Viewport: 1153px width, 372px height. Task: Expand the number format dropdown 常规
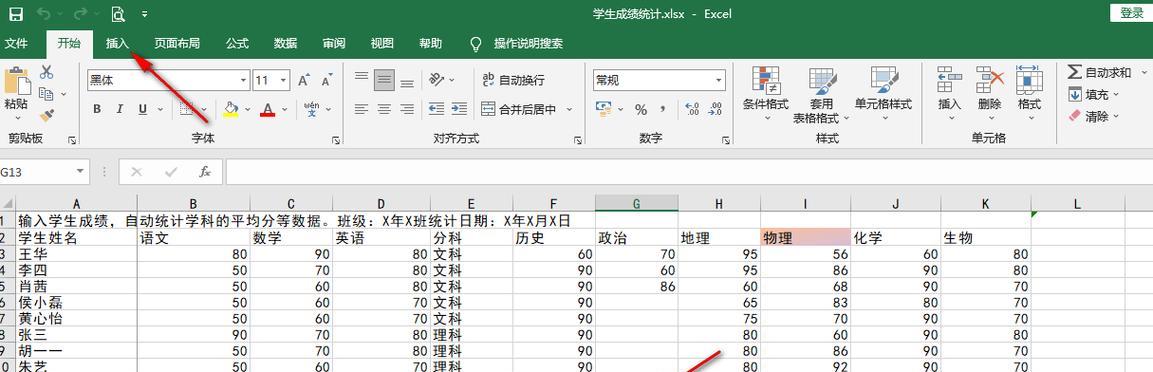pyautogui.click(x=718, y=79)
